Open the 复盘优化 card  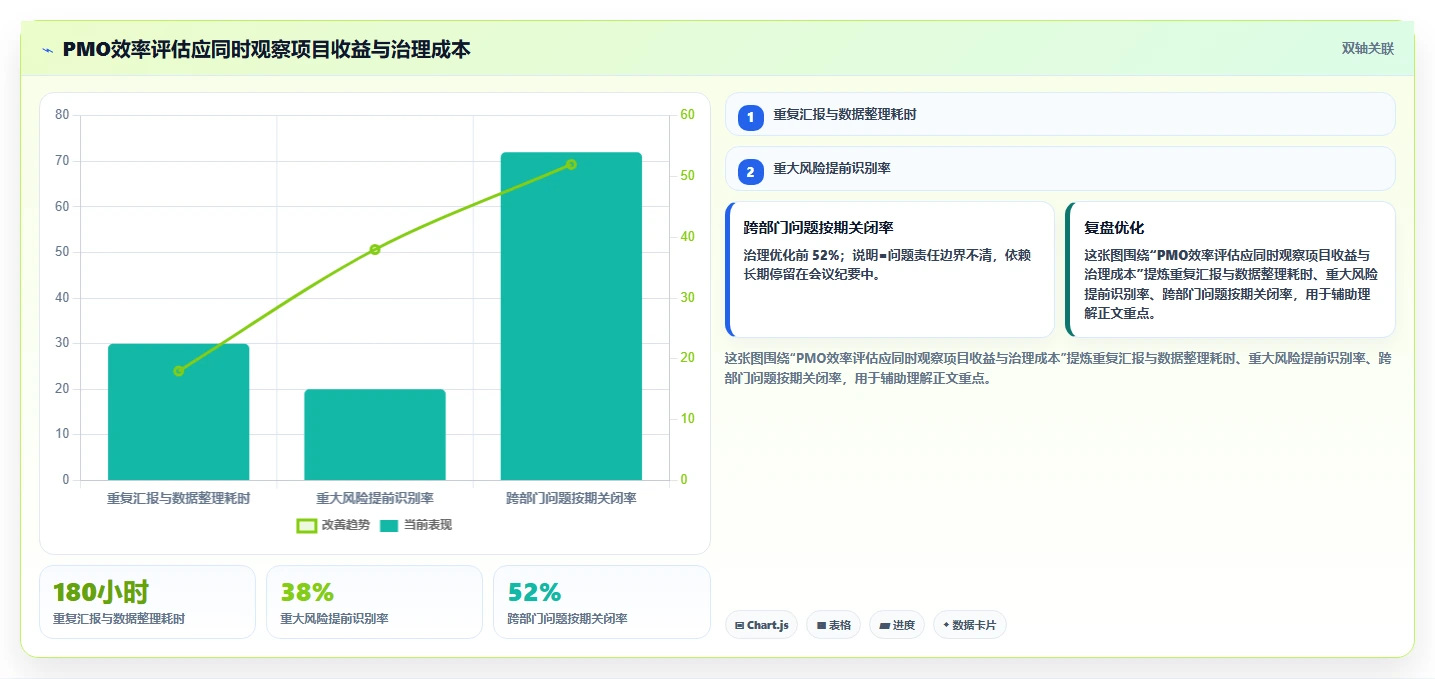[1230, 270]
